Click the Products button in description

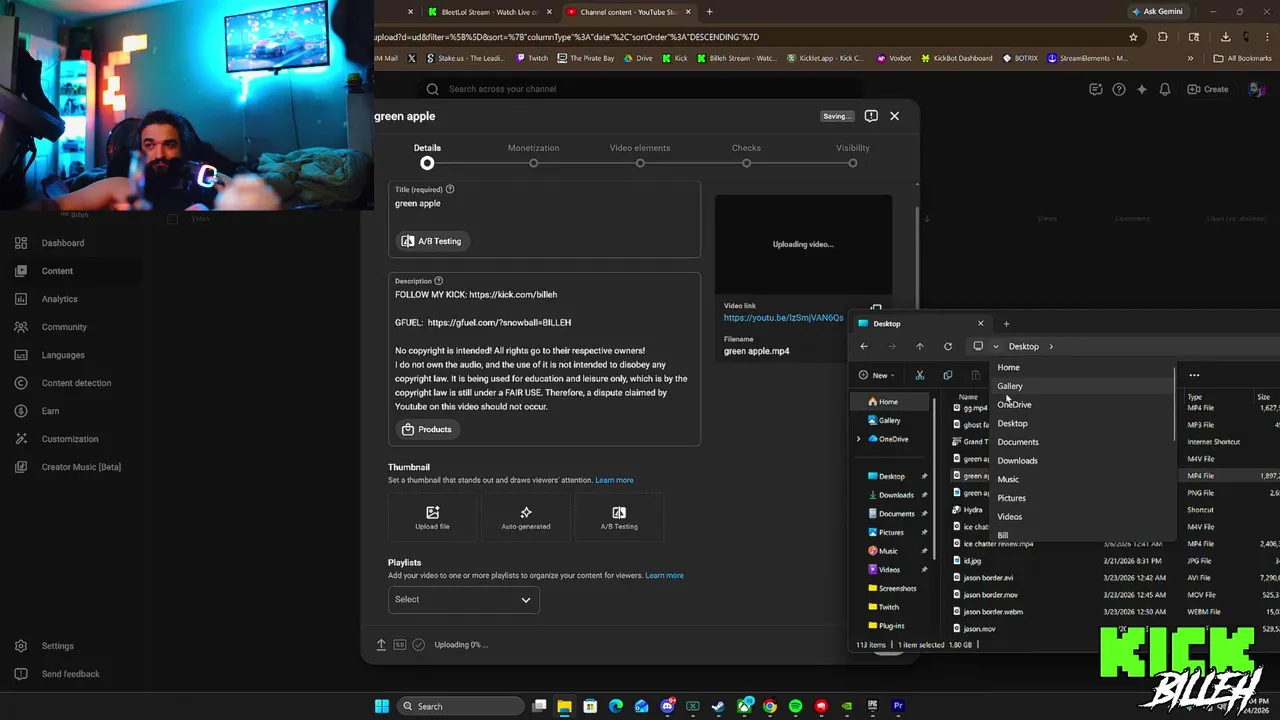click(x=427, y=429)
